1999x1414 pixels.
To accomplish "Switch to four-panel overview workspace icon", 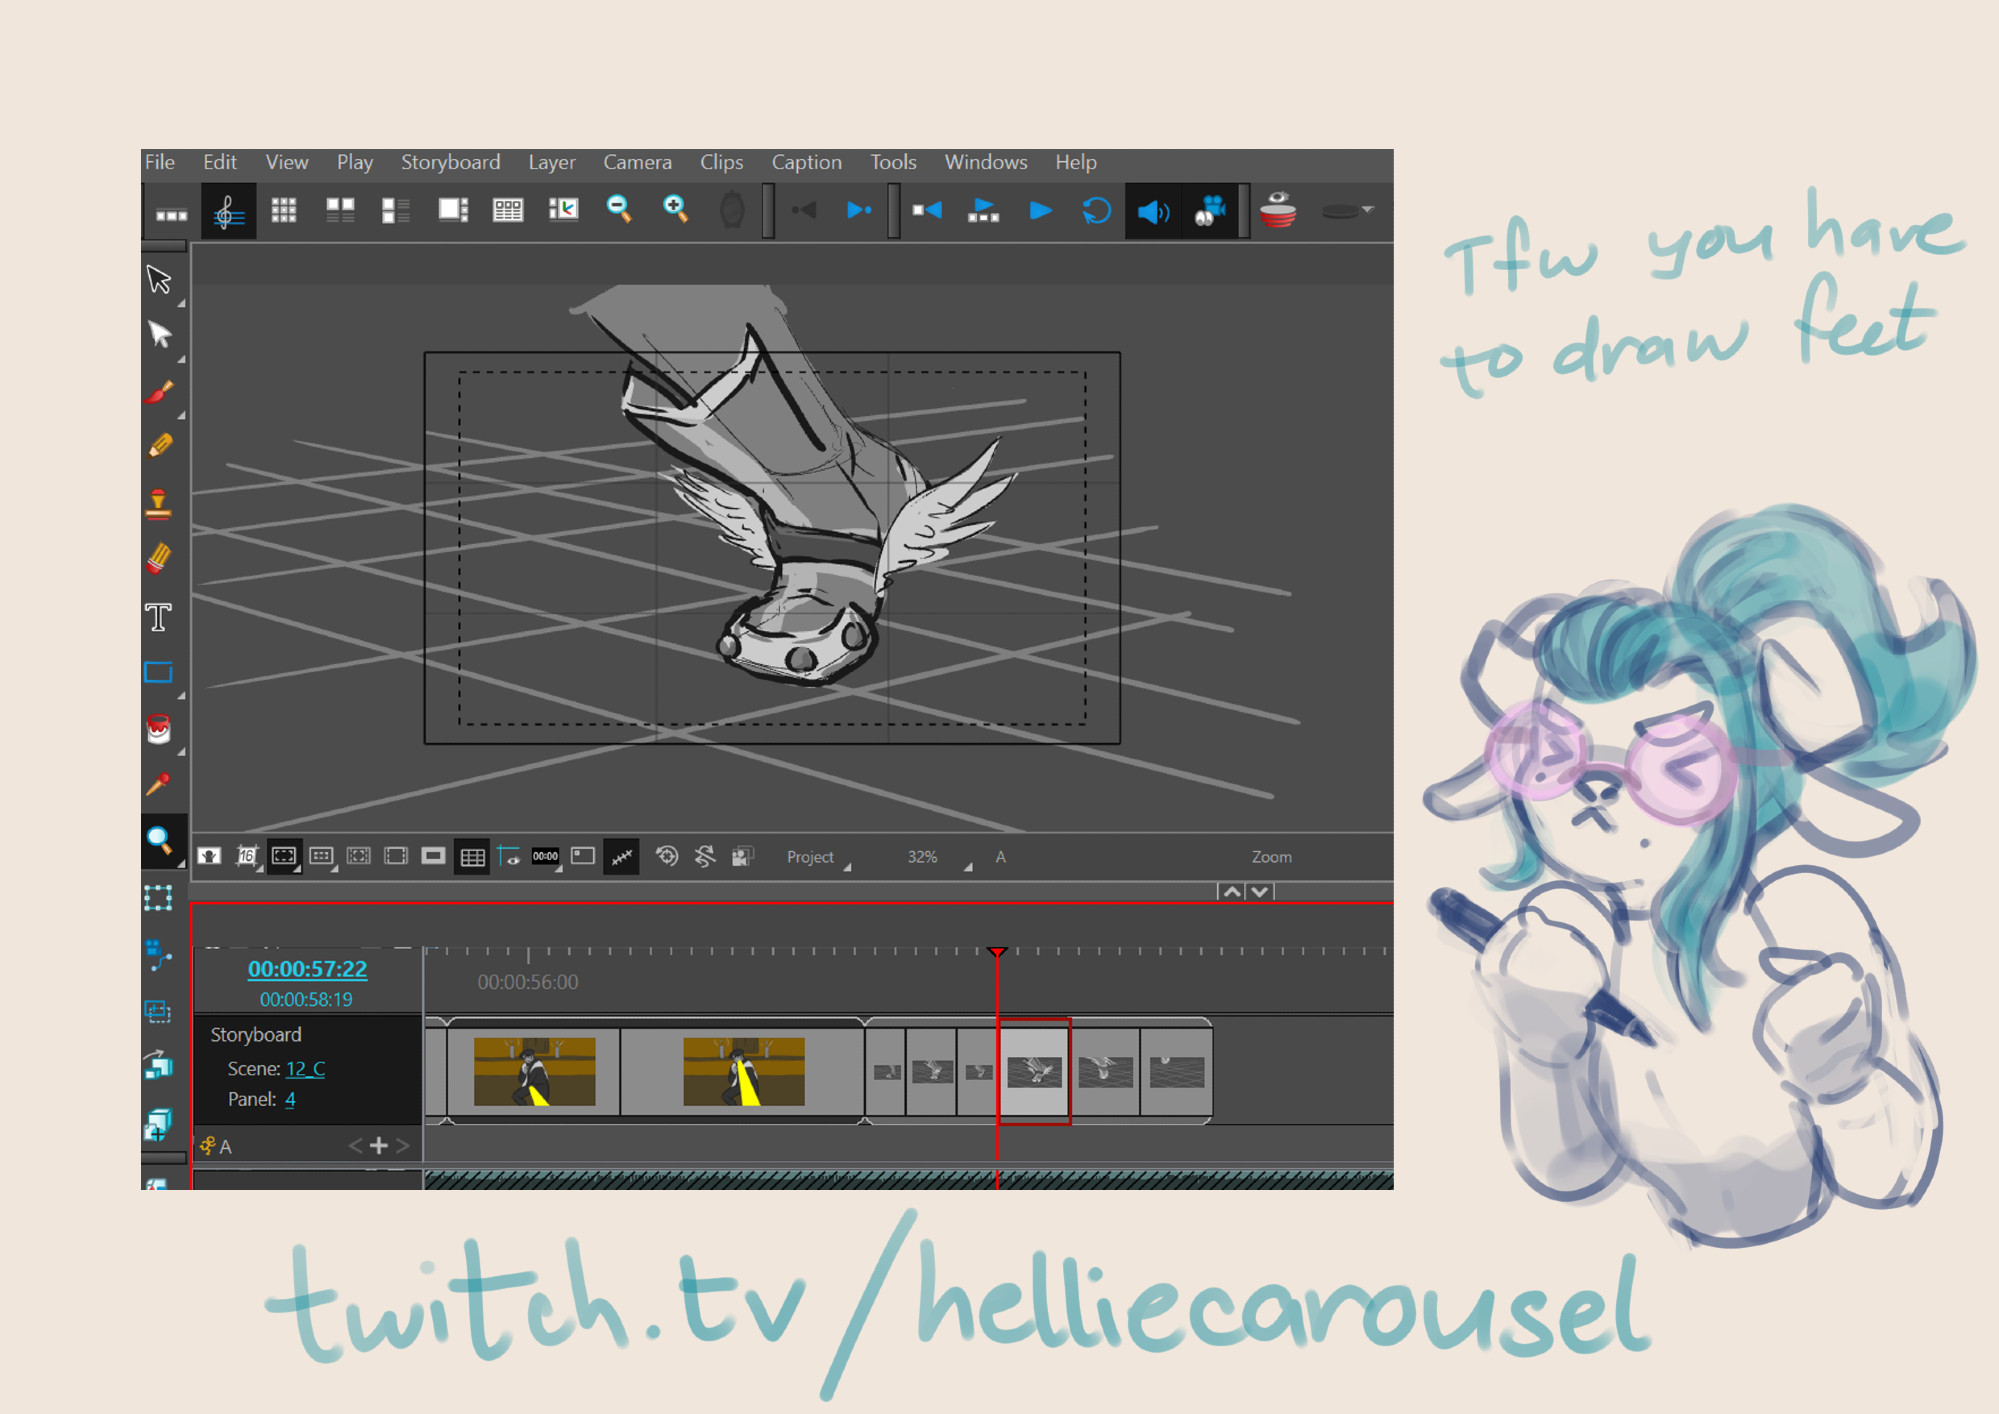I will coord(340,210).
